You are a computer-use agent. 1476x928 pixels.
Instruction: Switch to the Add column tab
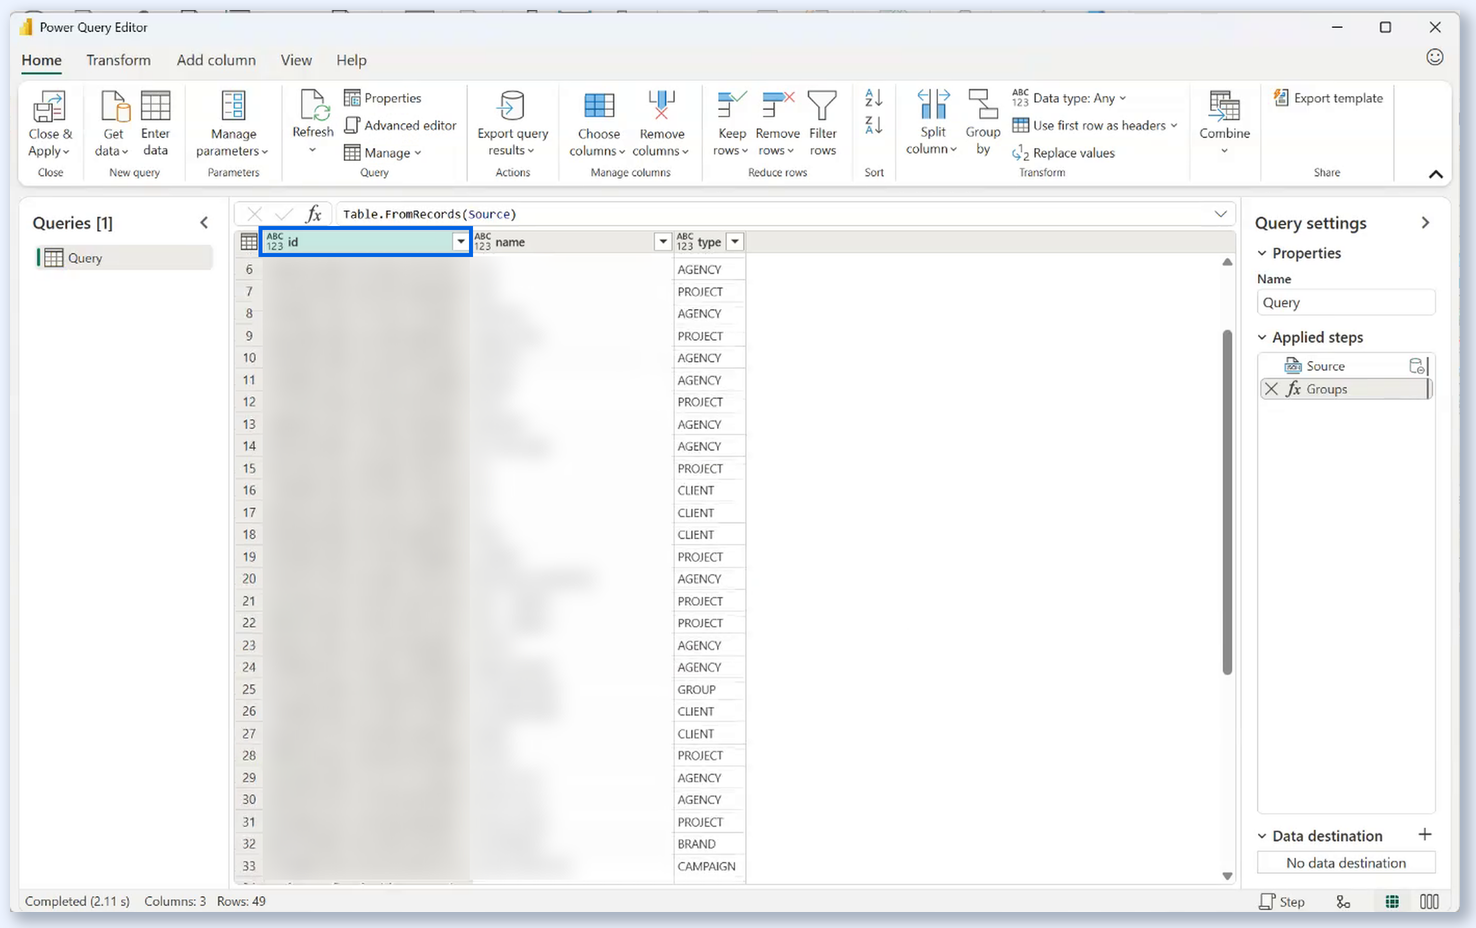point(216,60)
